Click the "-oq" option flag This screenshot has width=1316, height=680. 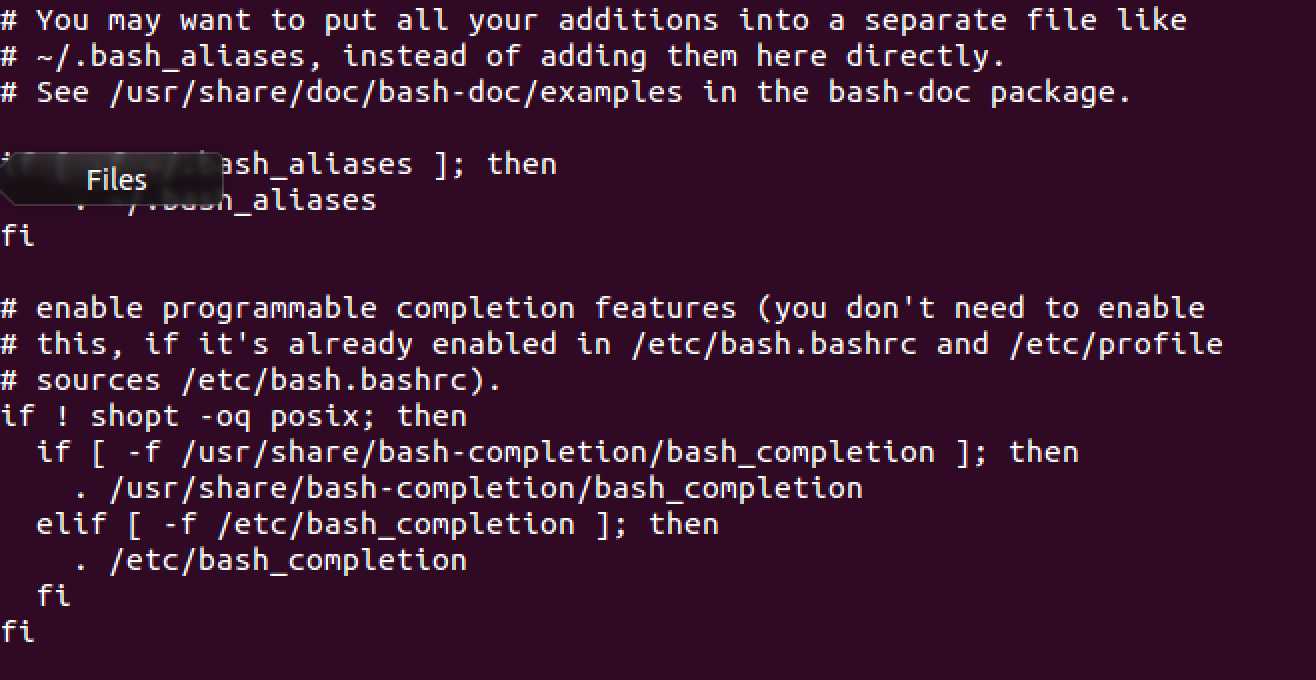pos(225,416)
